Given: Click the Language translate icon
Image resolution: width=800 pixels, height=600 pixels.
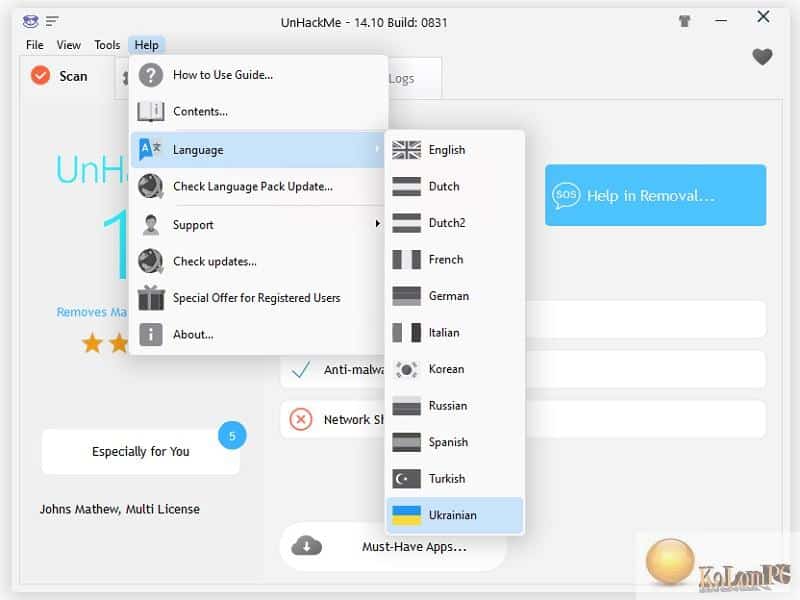Looking at the screenshot, I should 150,149.
